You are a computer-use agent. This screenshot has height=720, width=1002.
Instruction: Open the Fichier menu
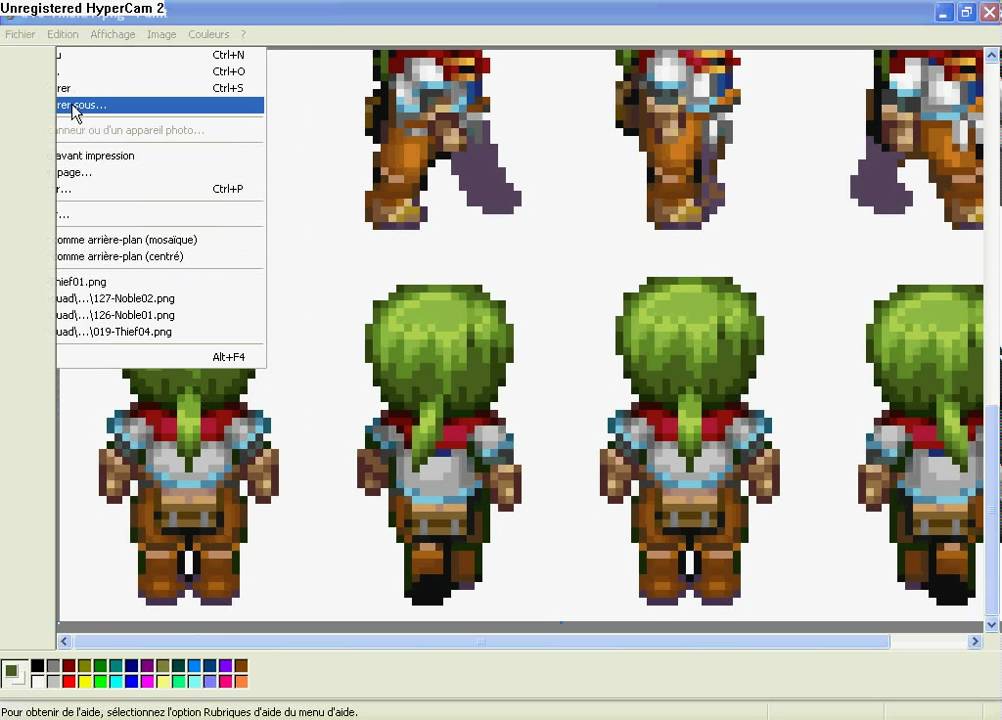click(x=20, y=34)
